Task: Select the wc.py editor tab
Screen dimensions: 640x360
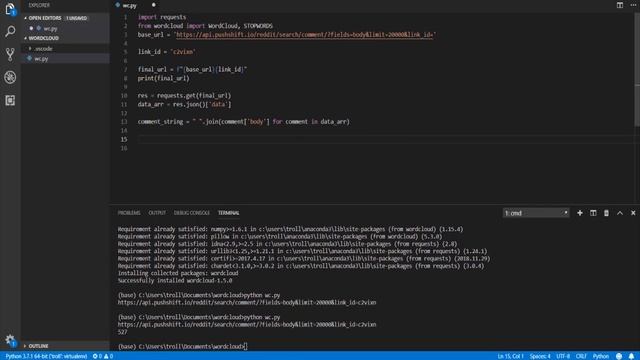Action: [129, 5]
